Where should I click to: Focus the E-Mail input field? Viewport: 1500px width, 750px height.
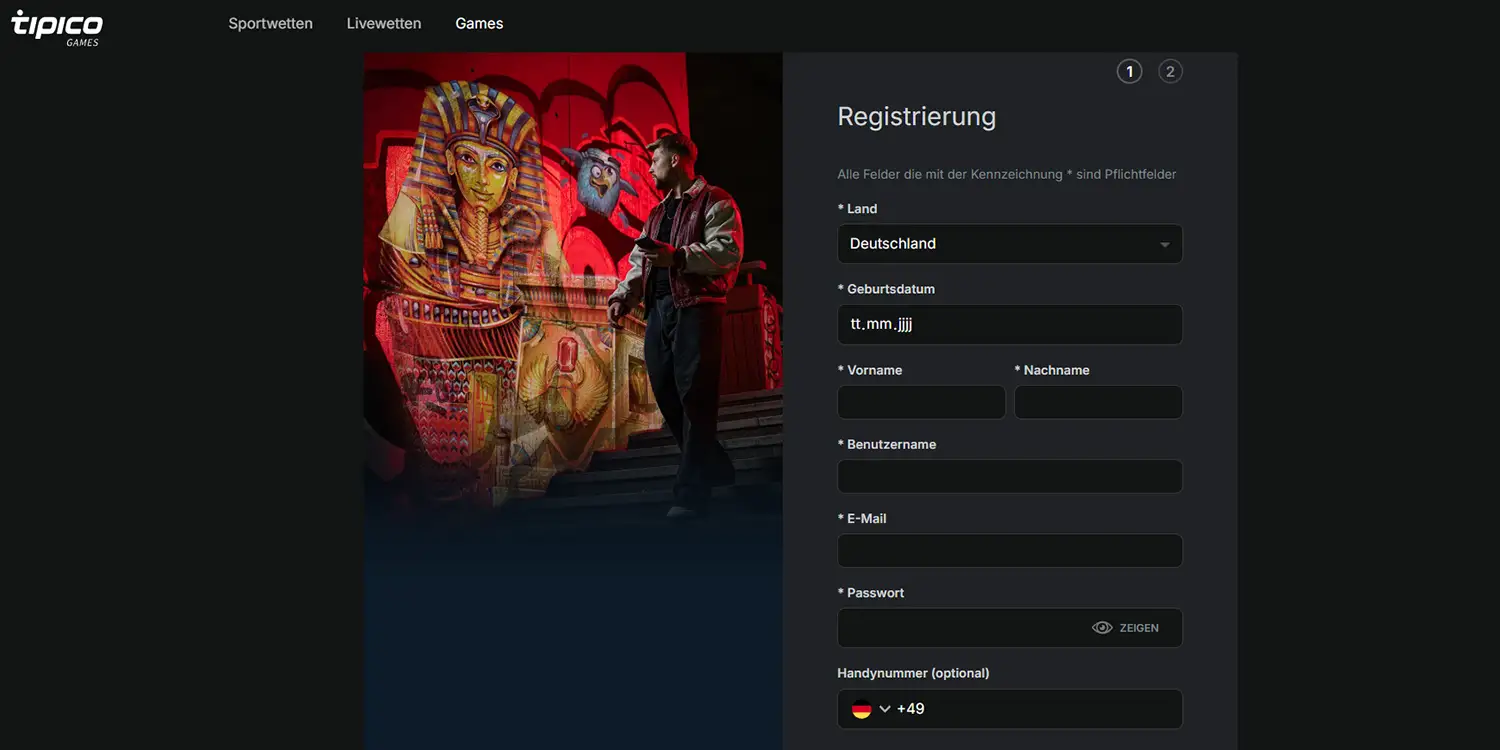(x=1010, y=551)
